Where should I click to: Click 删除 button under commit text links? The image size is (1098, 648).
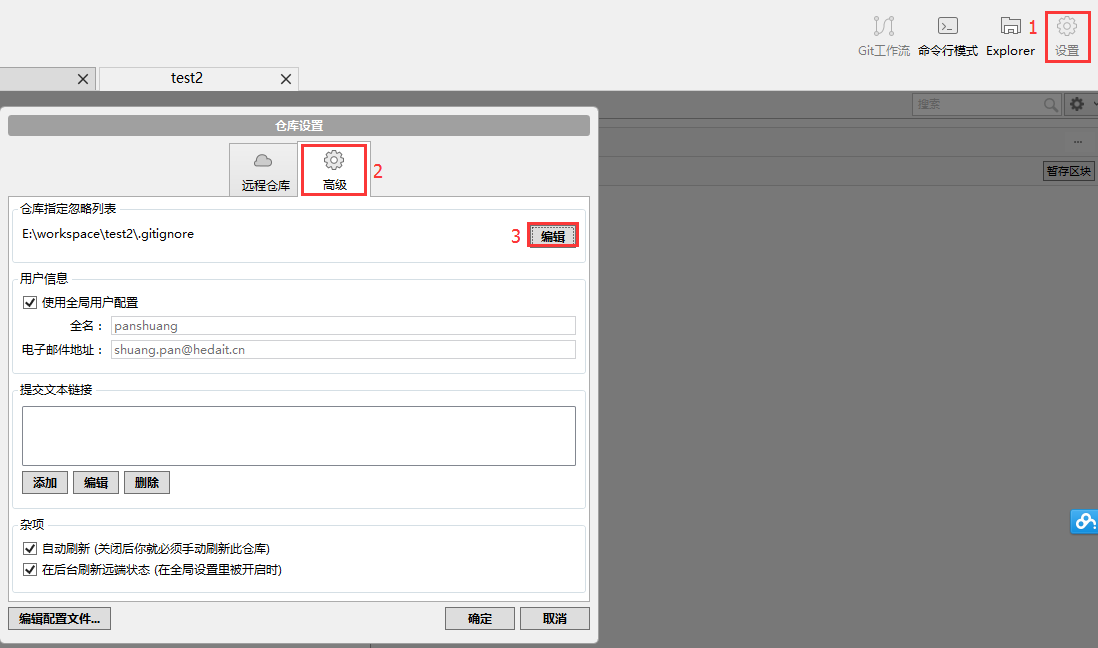pyautogui.click(x=147, y=483)
